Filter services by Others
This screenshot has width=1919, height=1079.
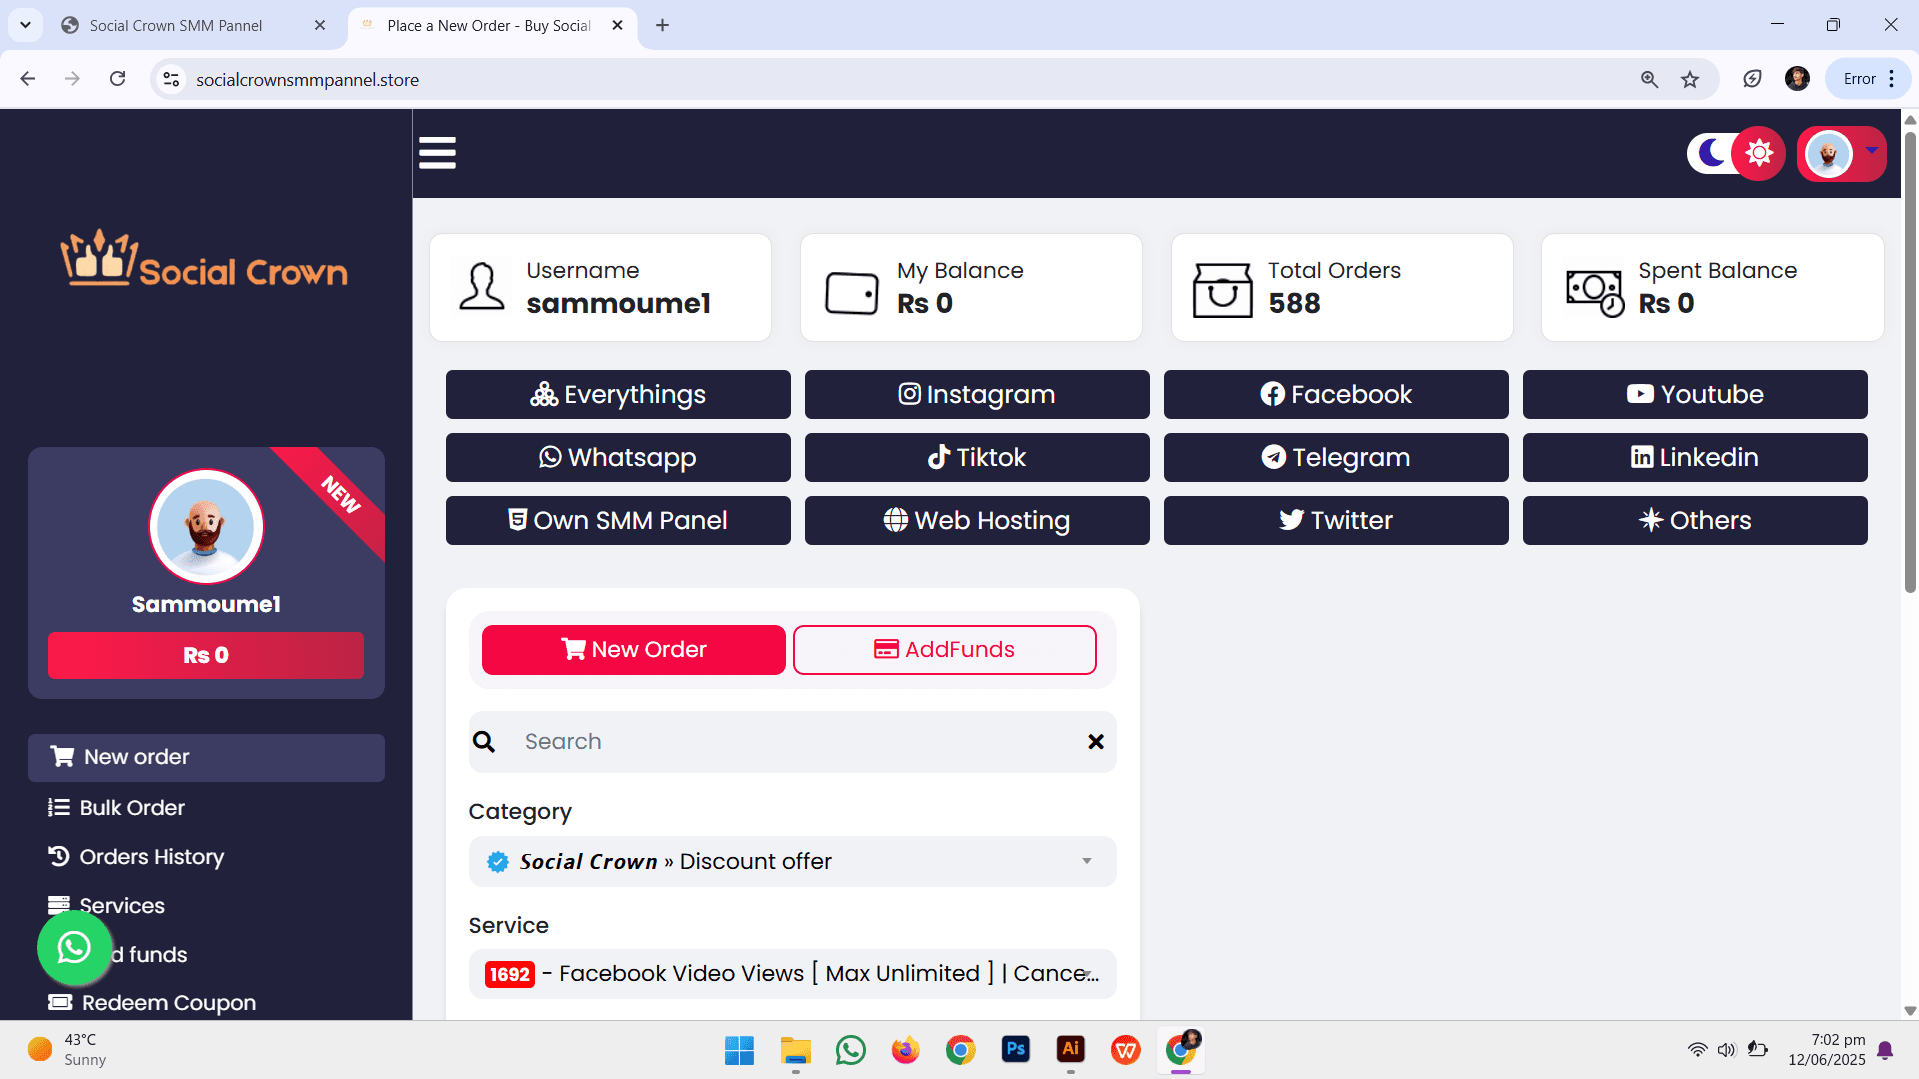tap(1695, 520)
